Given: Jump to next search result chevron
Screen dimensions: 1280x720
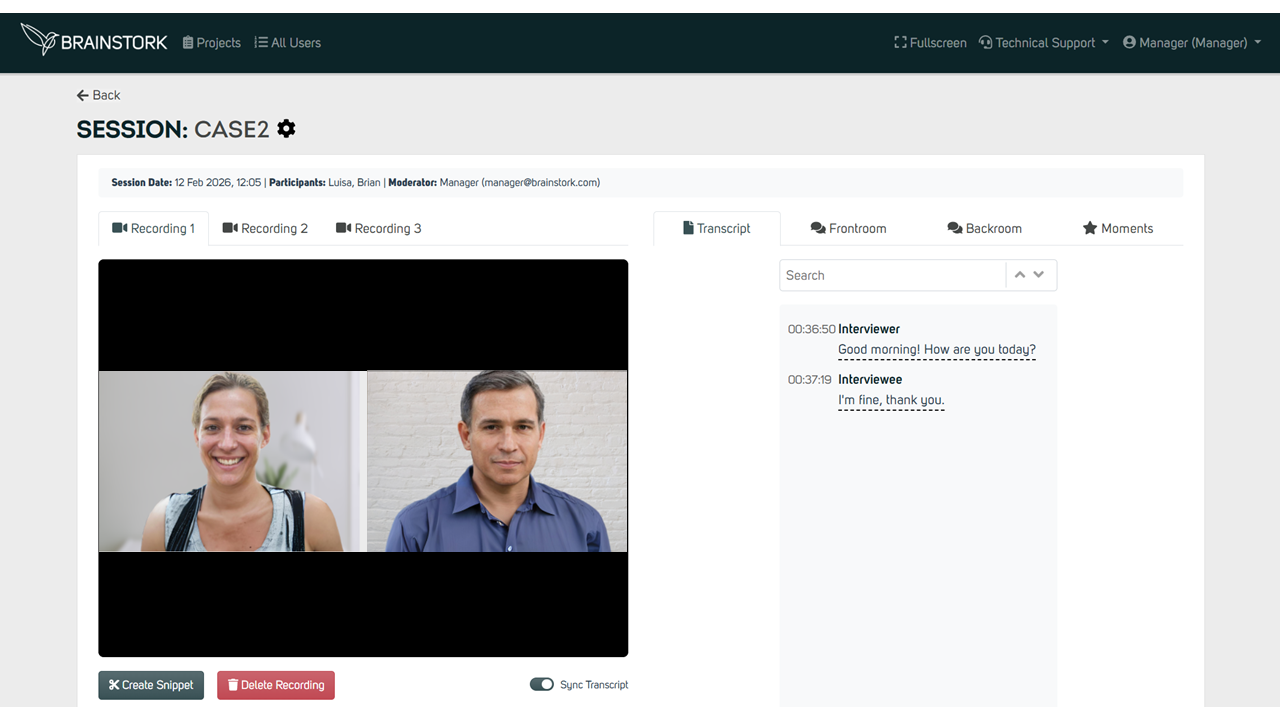Looking at the screenshot, I should tap(1039, 275).
